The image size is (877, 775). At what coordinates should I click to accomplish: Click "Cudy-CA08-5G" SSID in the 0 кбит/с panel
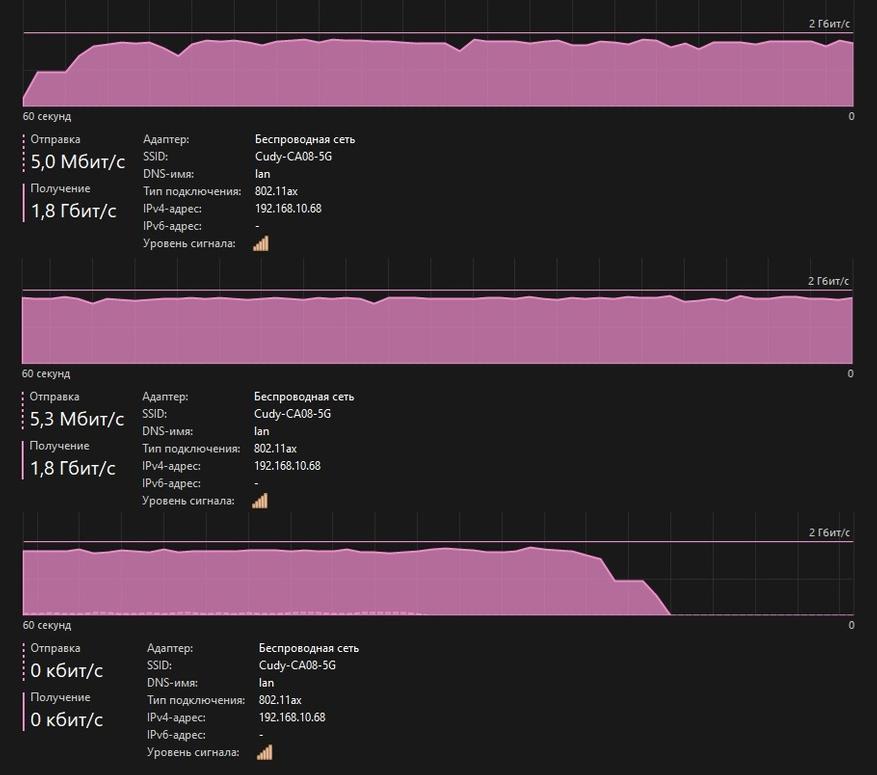coord(298,665)
